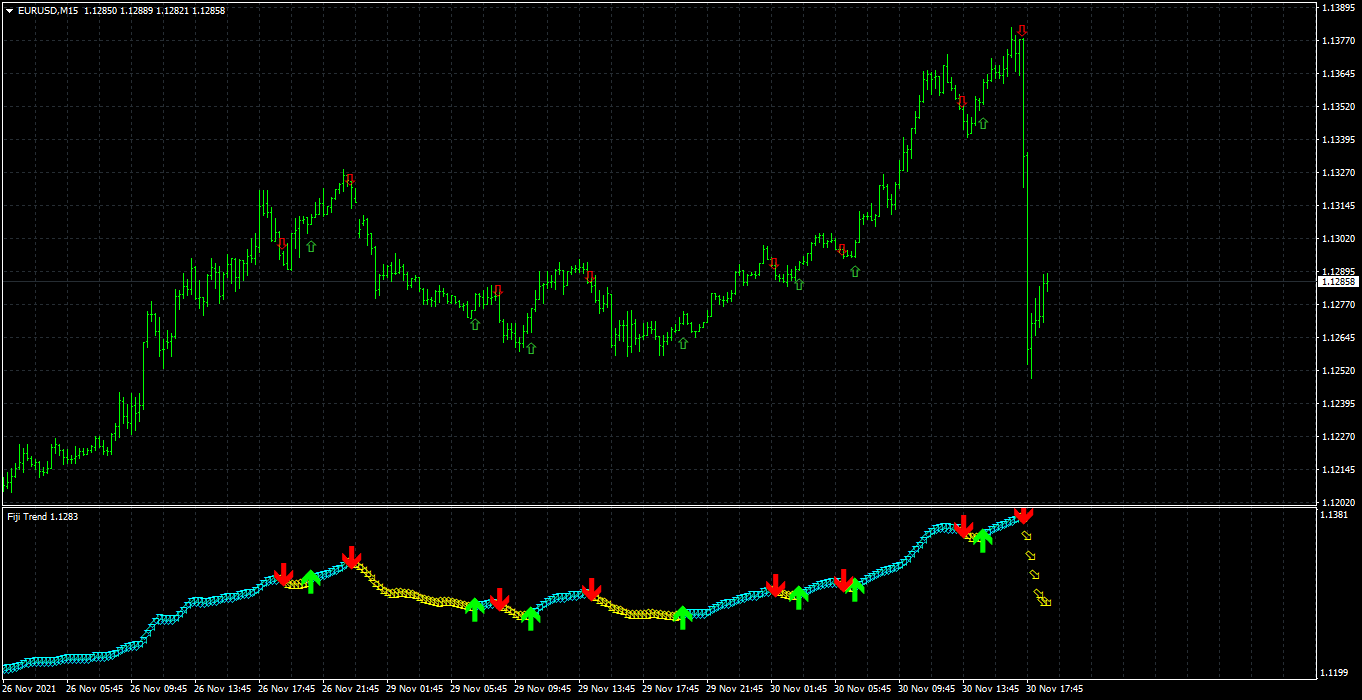This screenshot has height=700, width=1362.
Task: Click price axis label 1.12770
Action: pos(1339,305)
